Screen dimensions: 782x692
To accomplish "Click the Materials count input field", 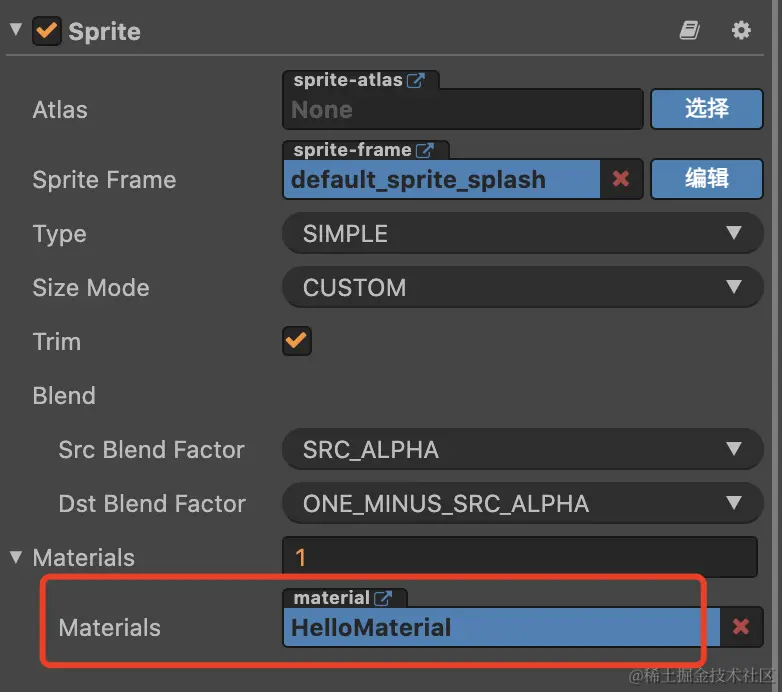I will click(x=520, y=557).
